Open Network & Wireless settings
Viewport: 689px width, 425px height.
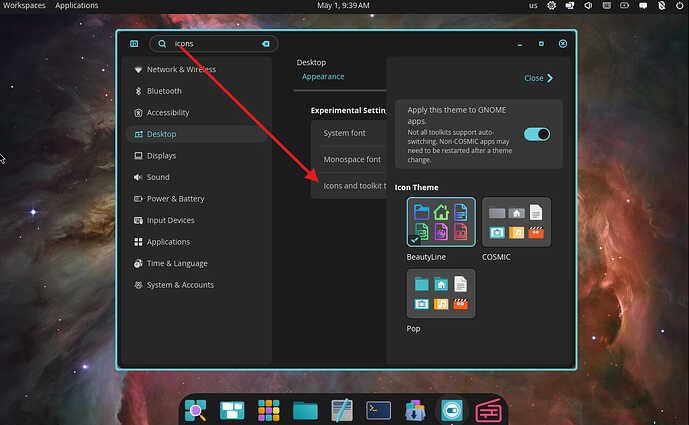point(196,69)
